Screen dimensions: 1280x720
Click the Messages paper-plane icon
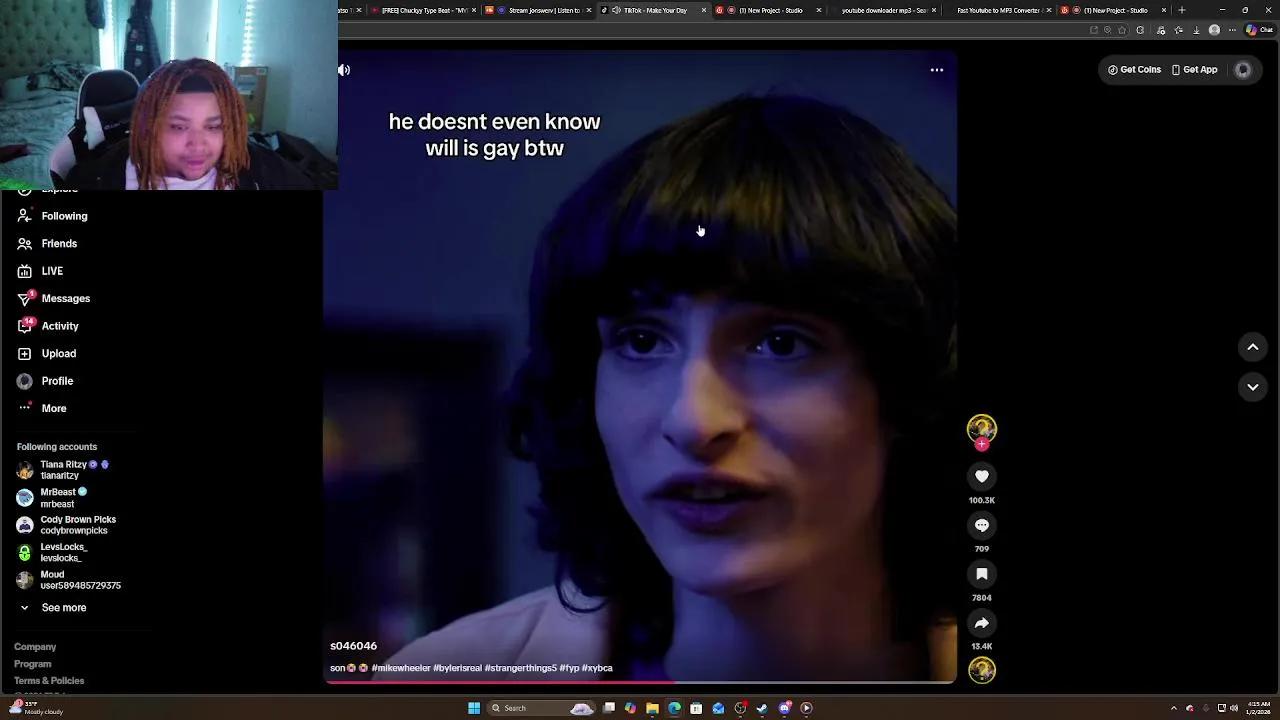24,299
